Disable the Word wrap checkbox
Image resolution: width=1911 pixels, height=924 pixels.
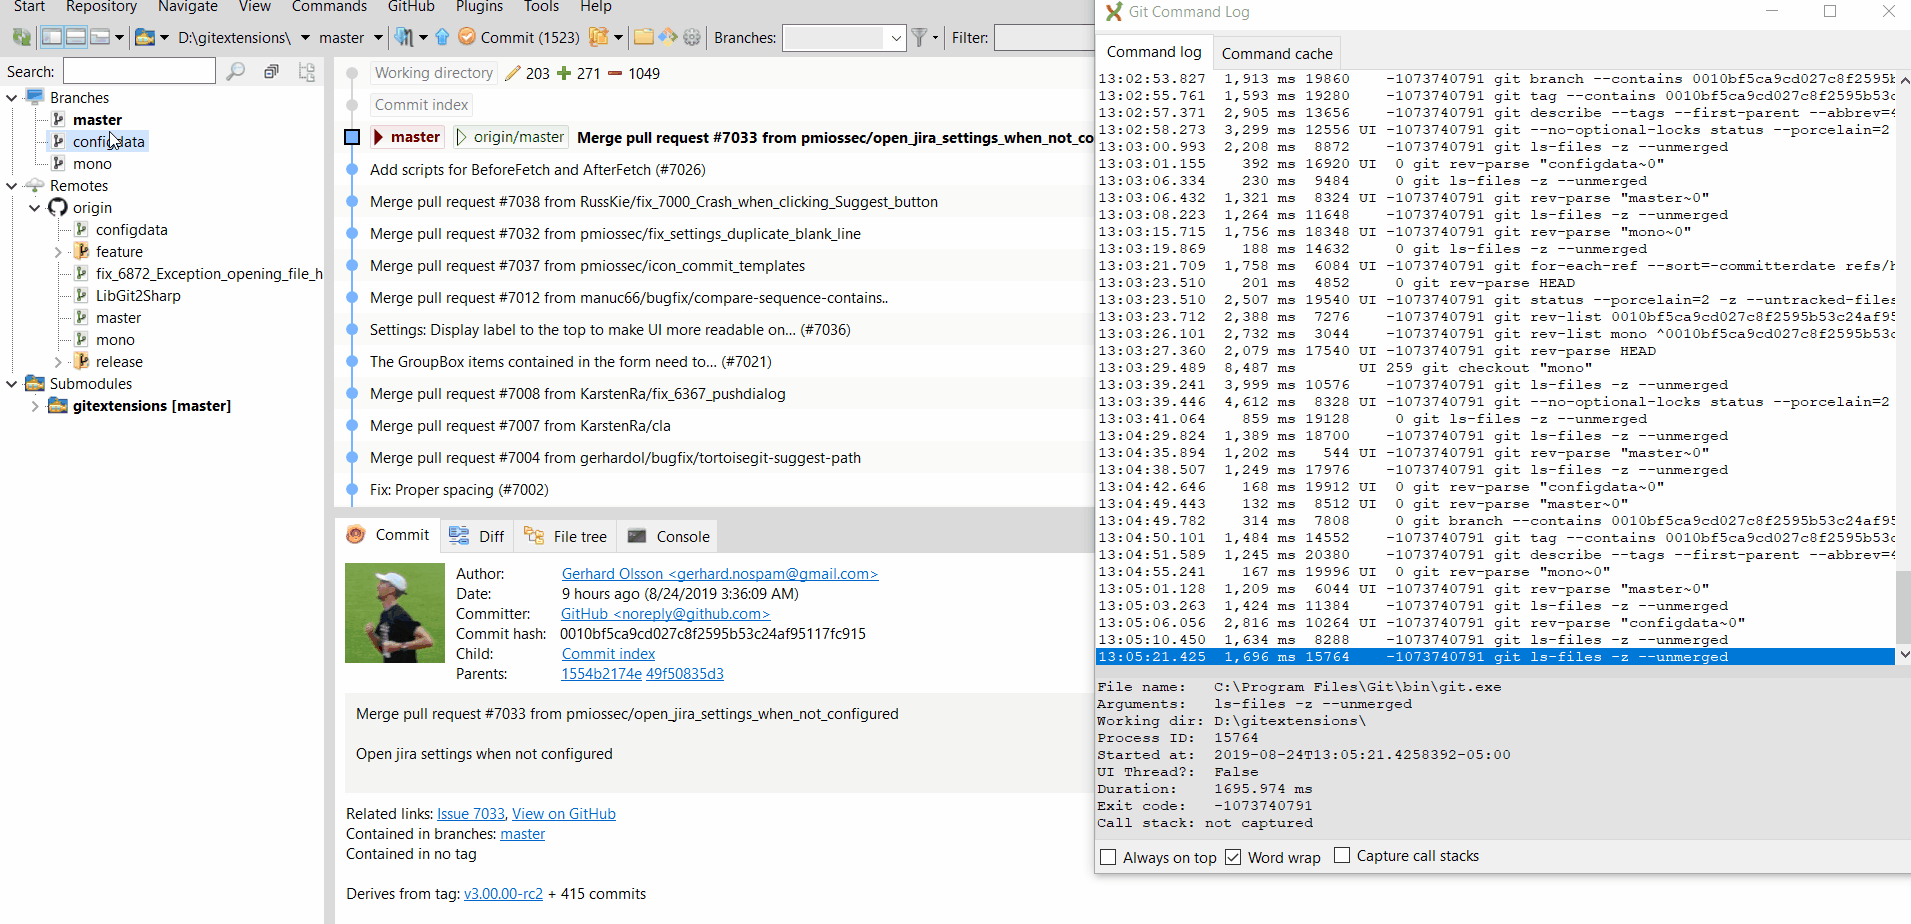(1233, 857)
